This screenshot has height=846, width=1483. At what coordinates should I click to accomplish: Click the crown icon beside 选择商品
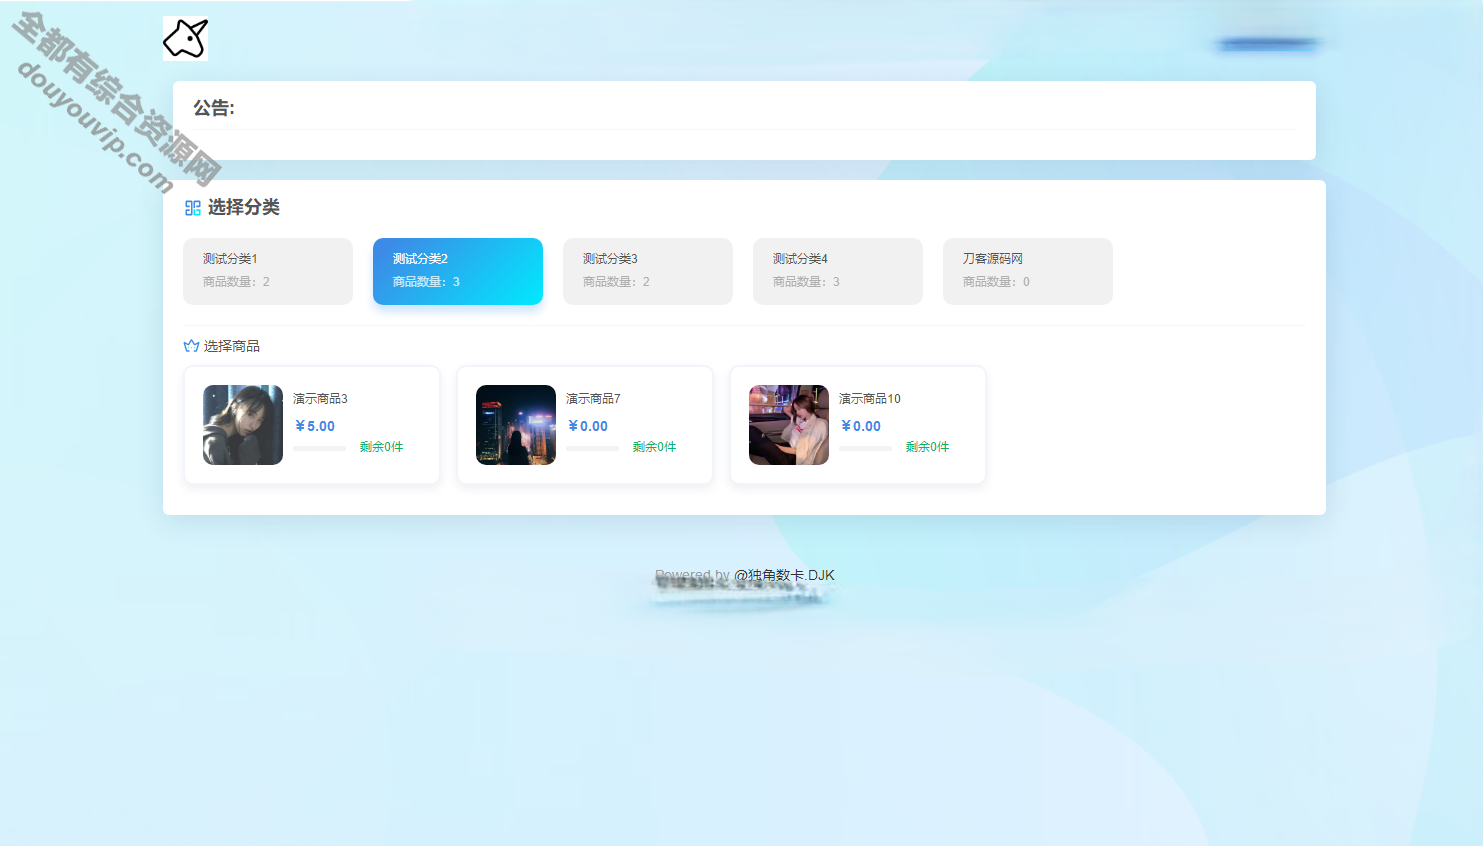(x=191, y=346)
